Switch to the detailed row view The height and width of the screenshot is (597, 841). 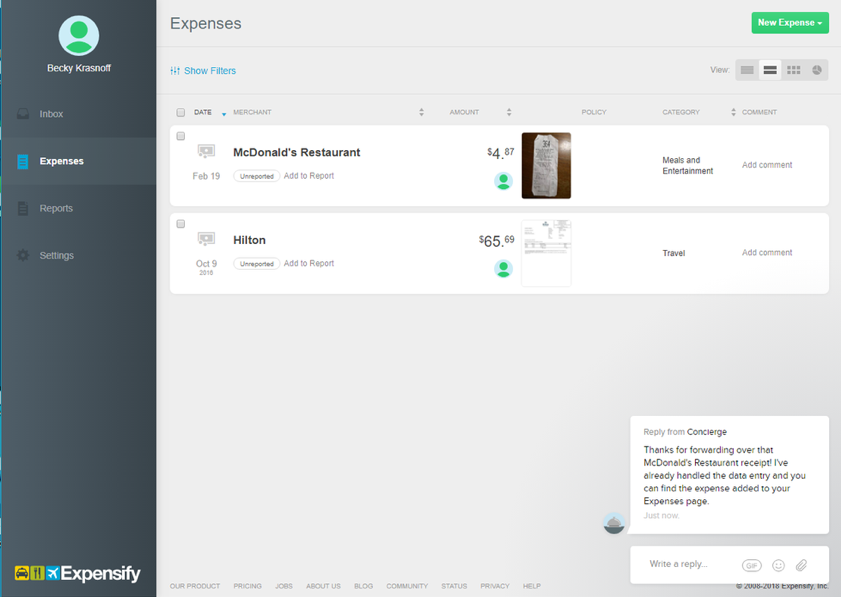tap(770, 70)
